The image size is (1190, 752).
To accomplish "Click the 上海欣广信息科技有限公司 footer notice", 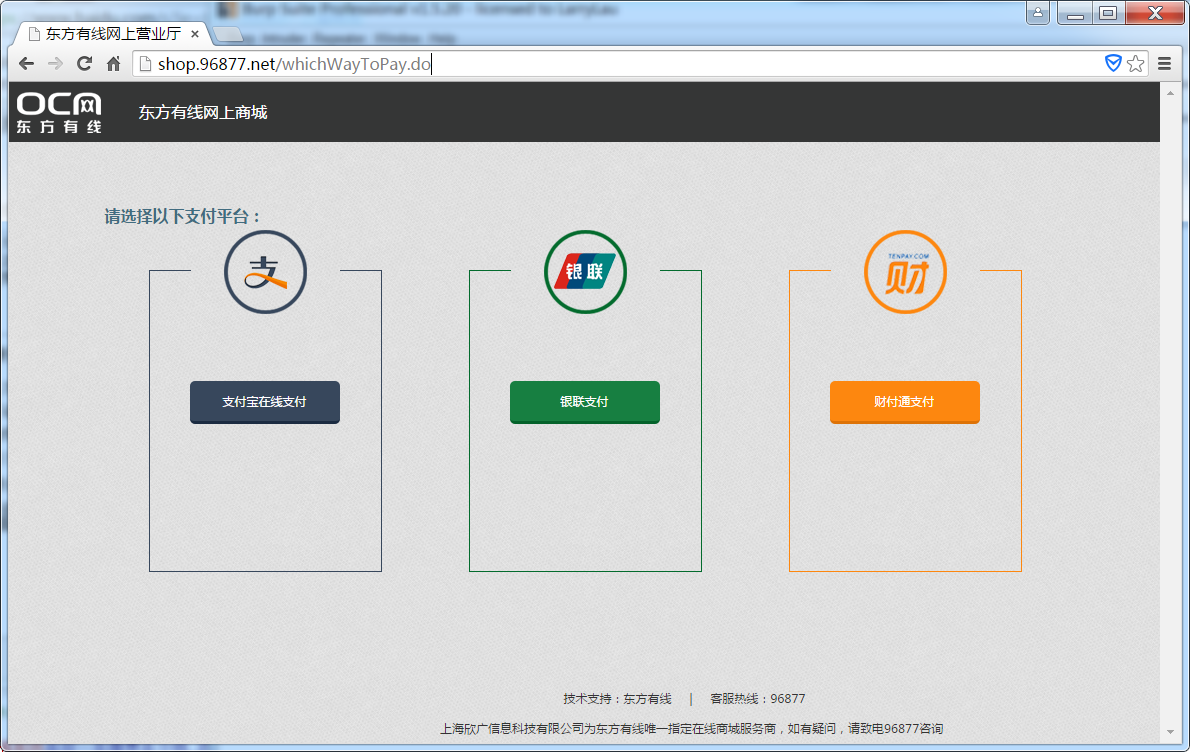I will click(691, 728).
